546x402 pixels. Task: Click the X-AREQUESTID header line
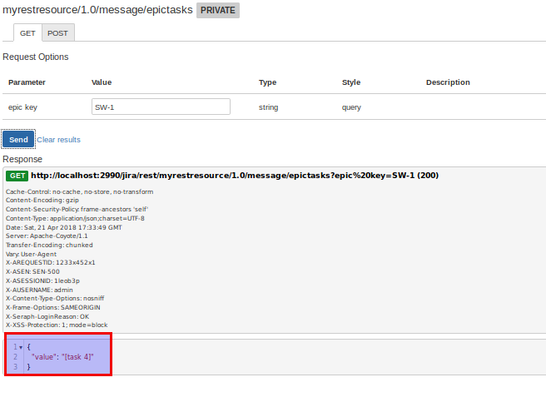(x=50, y=263)
